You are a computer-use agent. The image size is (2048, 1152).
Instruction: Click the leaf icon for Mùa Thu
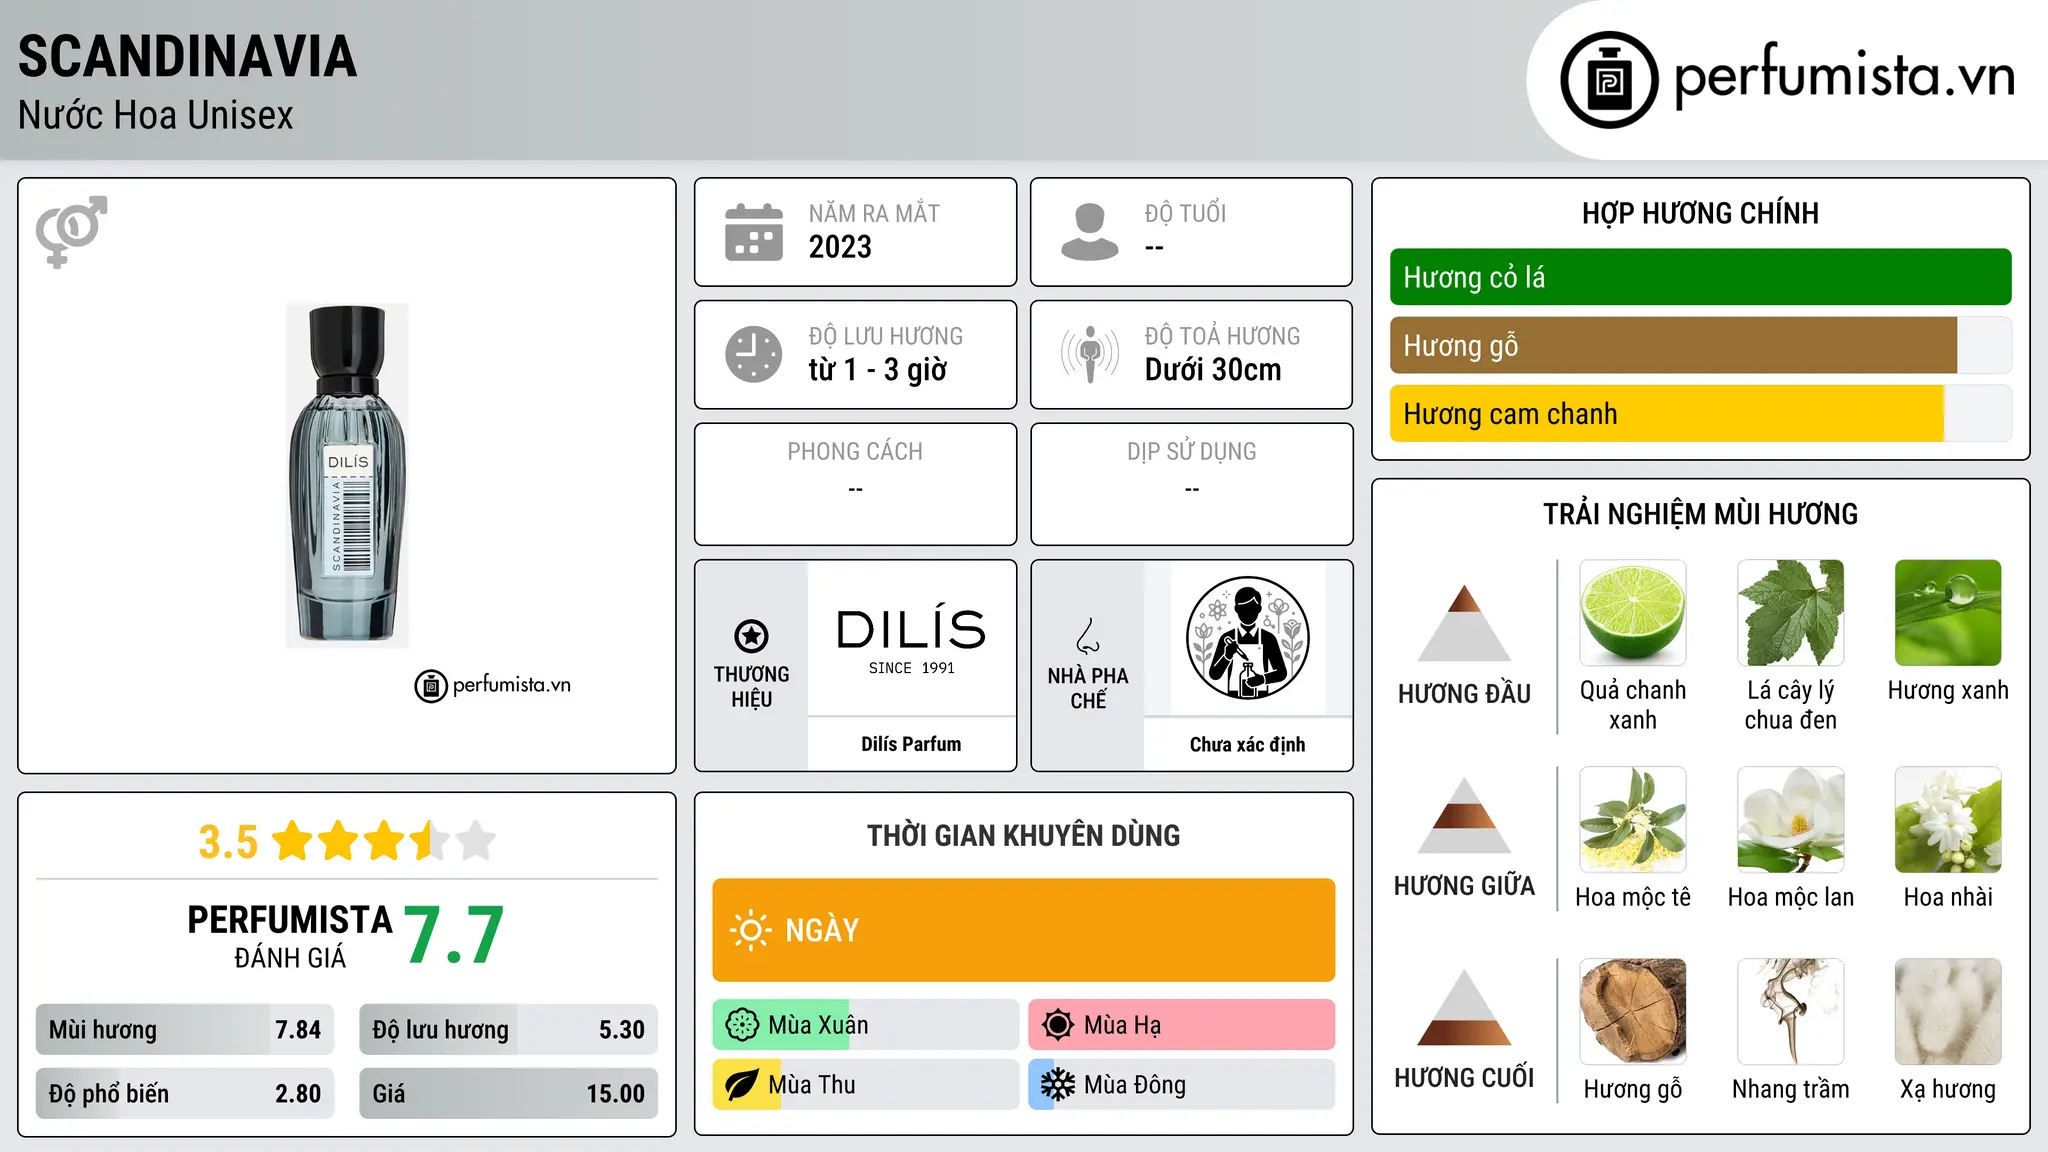click(742, 1085)
